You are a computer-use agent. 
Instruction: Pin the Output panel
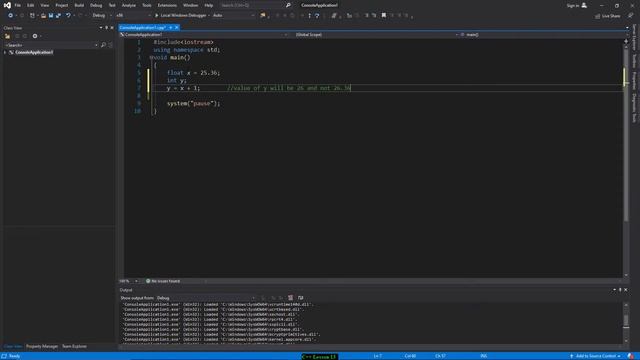coord(620,290)
